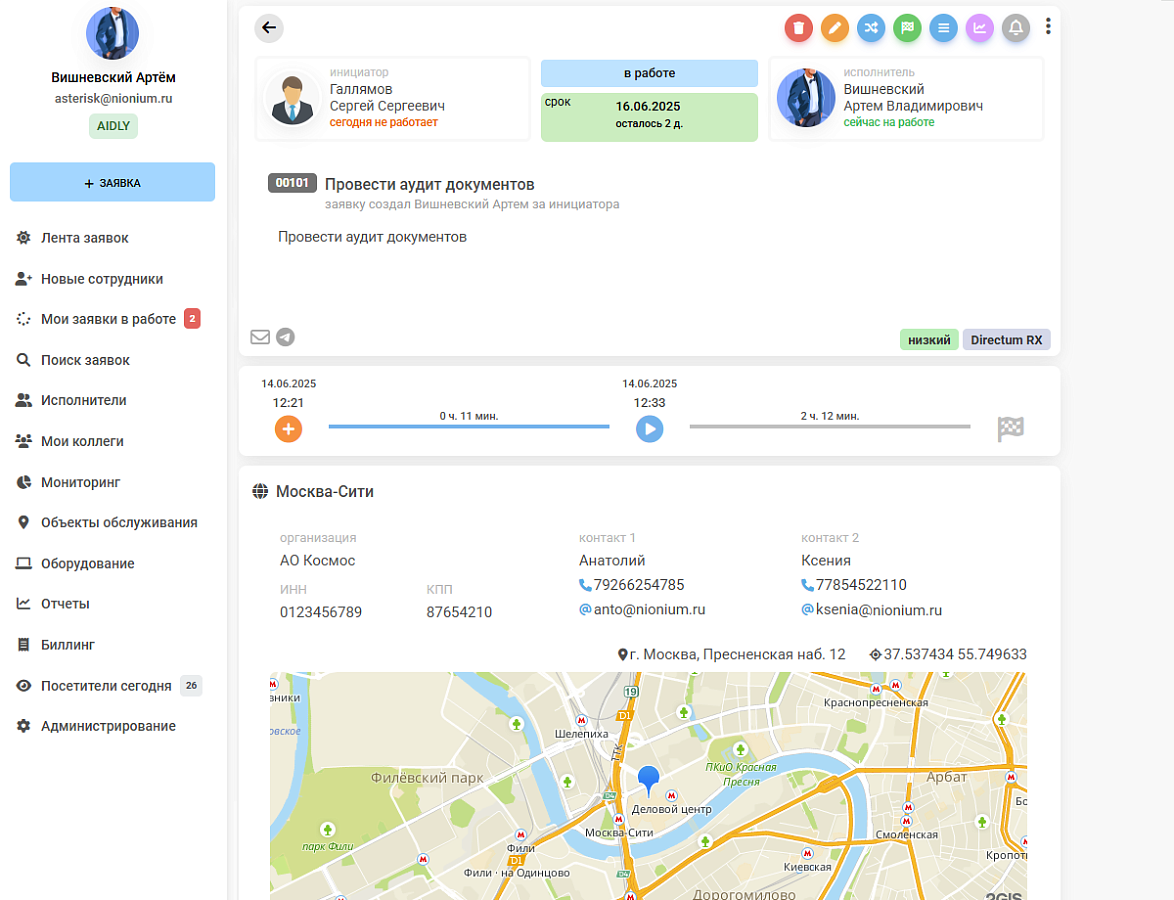Open Мои заявки в работе menu item
Image resolution: width=1174 pixels, height=900 pixels.
pyautogui.click(x=109, y=319)
